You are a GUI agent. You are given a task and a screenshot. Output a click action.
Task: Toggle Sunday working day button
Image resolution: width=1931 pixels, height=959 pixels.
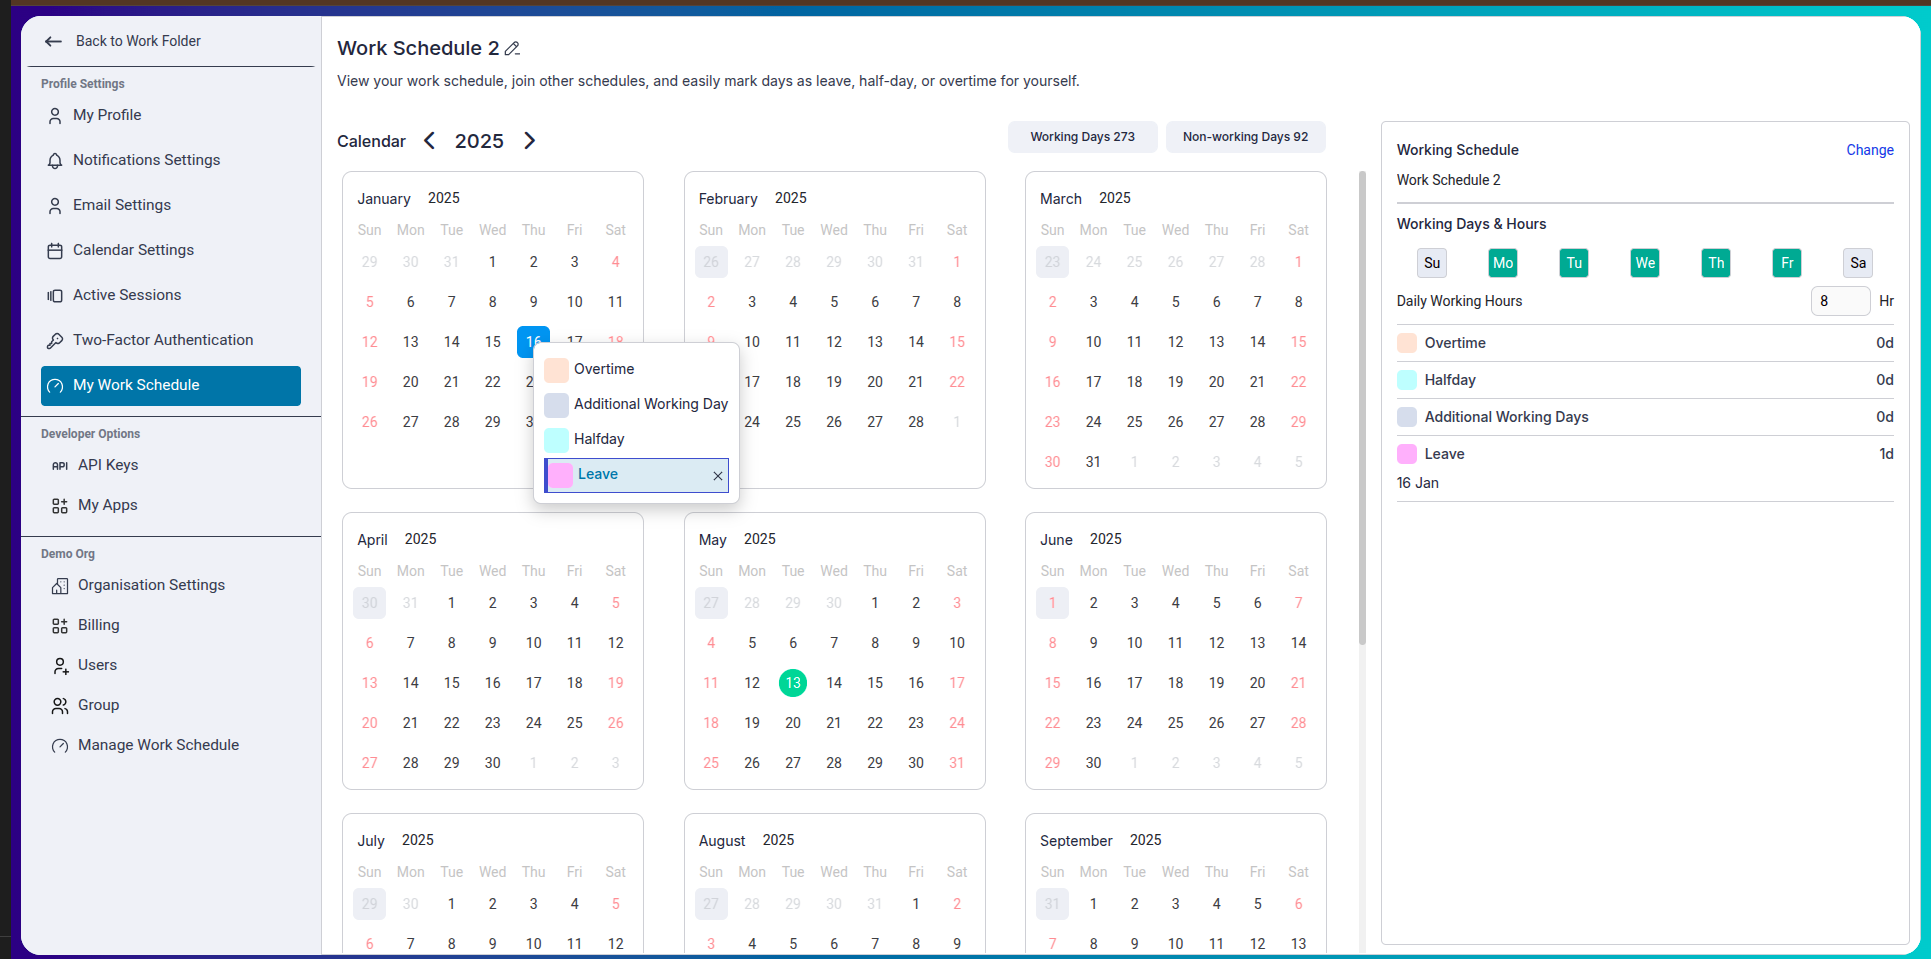pos(1432,263)
